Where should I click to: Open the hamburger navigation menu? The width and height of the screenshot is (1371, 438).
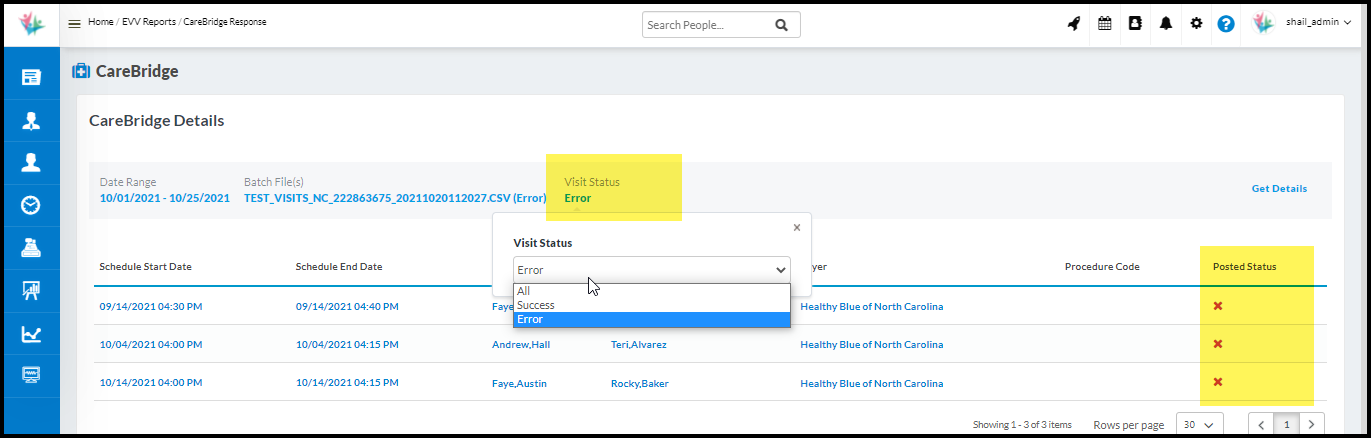tap(74, 23)
